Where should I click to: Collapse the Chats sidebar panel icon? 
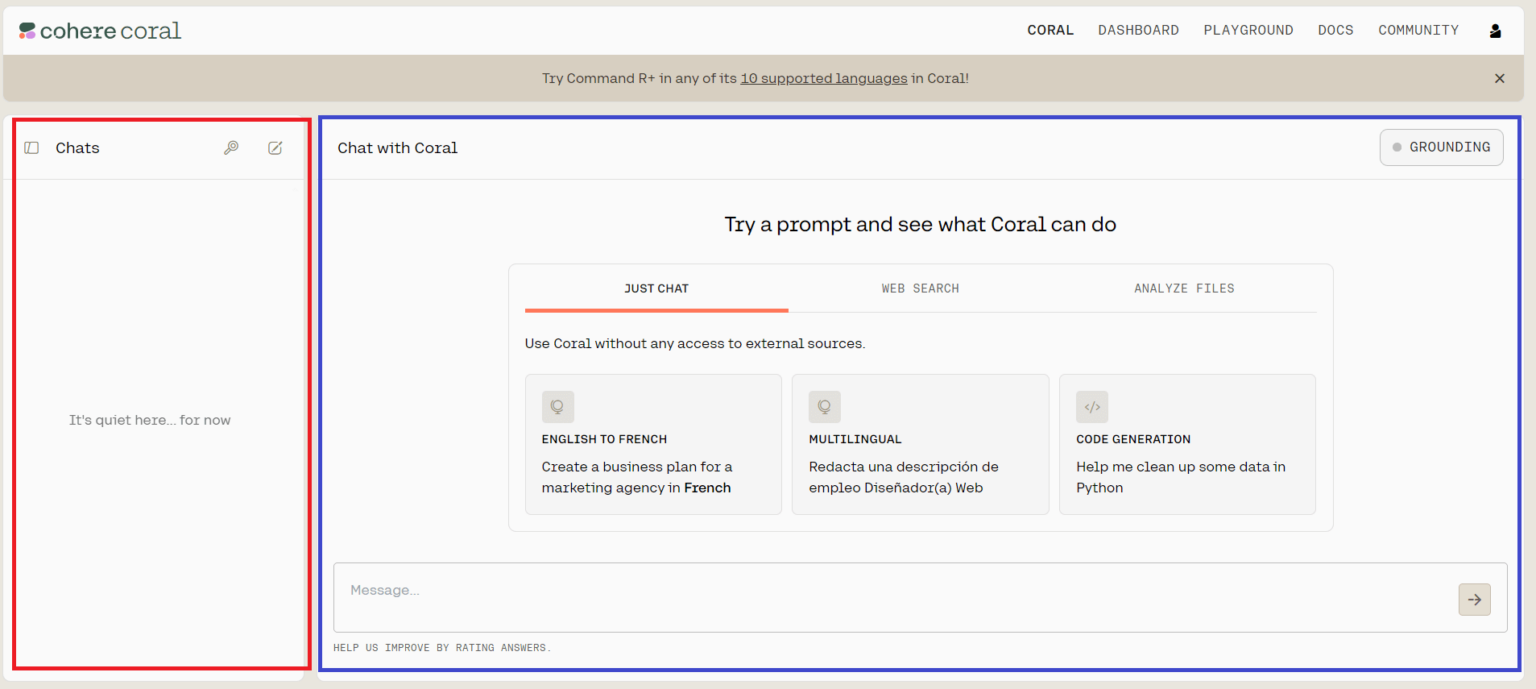click(32, 148)
